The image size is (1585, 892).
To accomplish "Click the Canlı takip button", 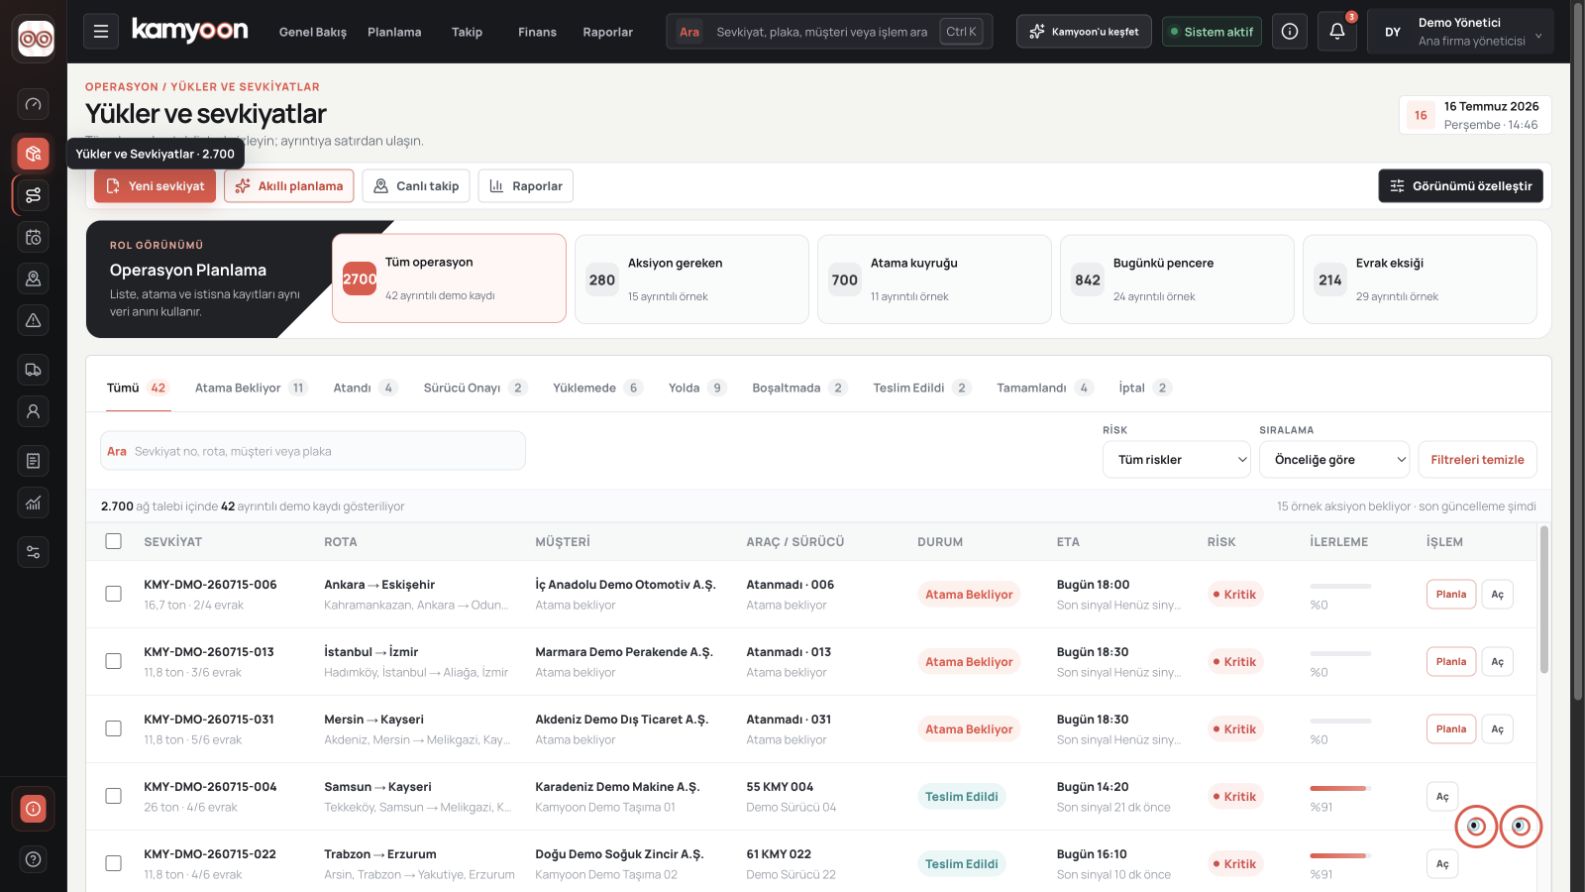I will click(416, 186).
